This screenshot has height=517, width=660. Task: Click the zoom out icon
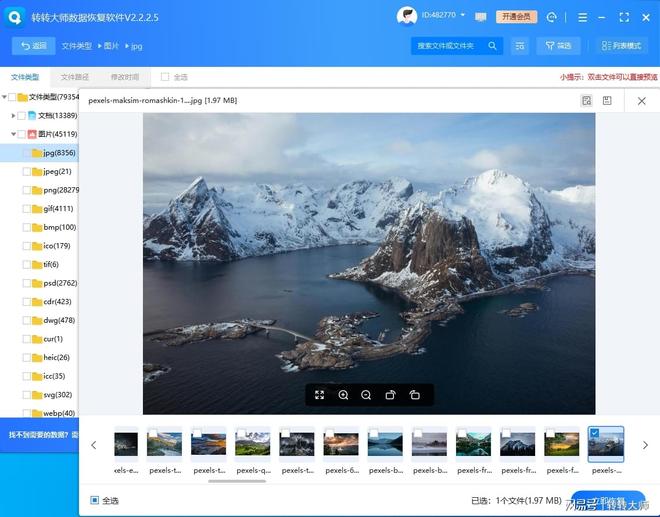(366, 395)
